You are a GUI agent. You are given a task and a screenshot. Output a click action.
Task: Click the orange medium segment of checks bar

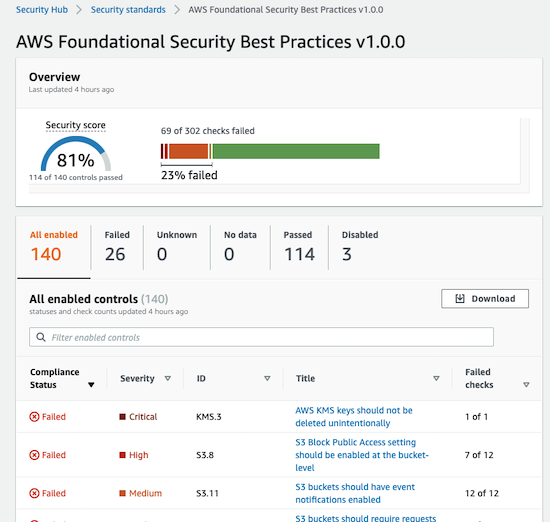point(189,151)
